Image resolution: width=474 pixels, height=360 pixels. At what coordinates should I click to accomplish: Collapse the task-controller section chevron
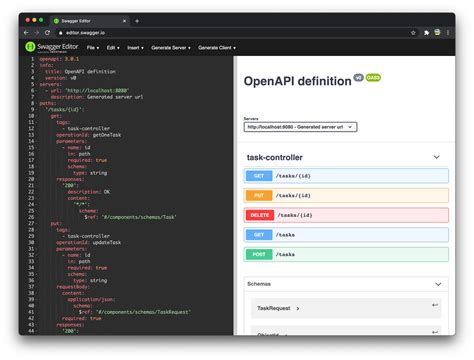click(x=436, y=157)
